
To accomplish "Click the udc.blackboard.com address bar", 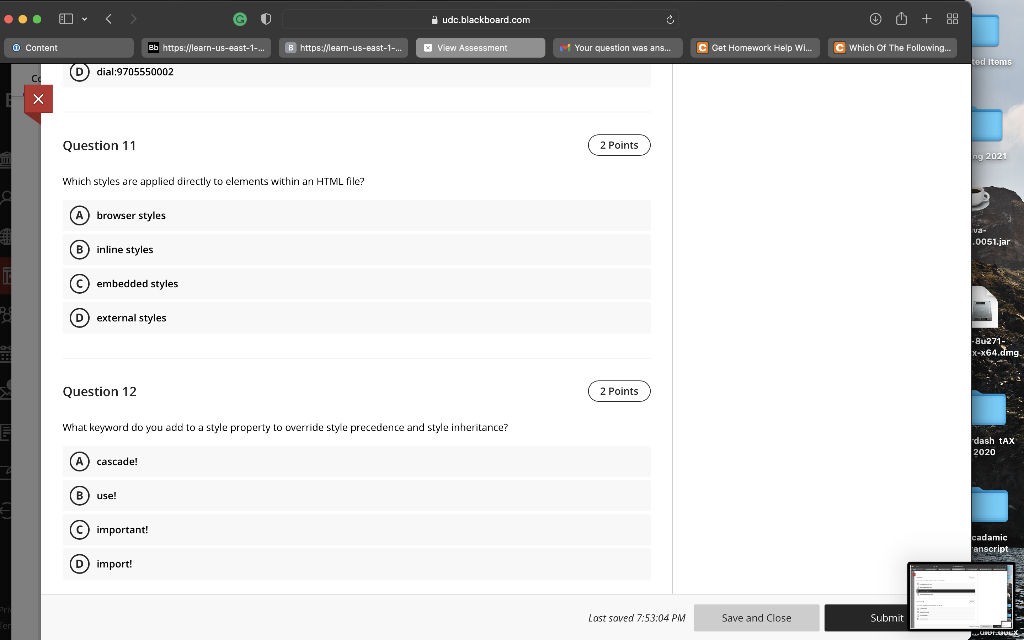I will click(480, 20).
